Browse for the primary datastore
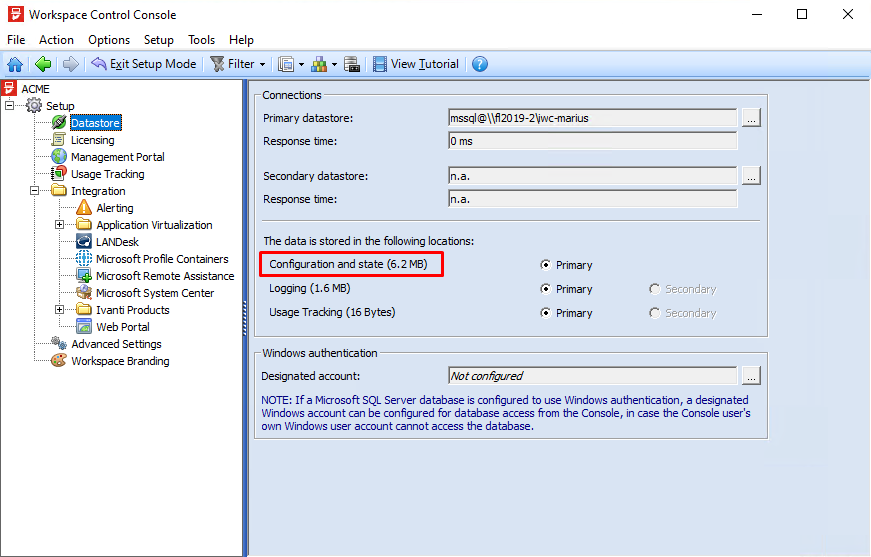The height and width of the screenshot is (557, 871). pos(751,118)
